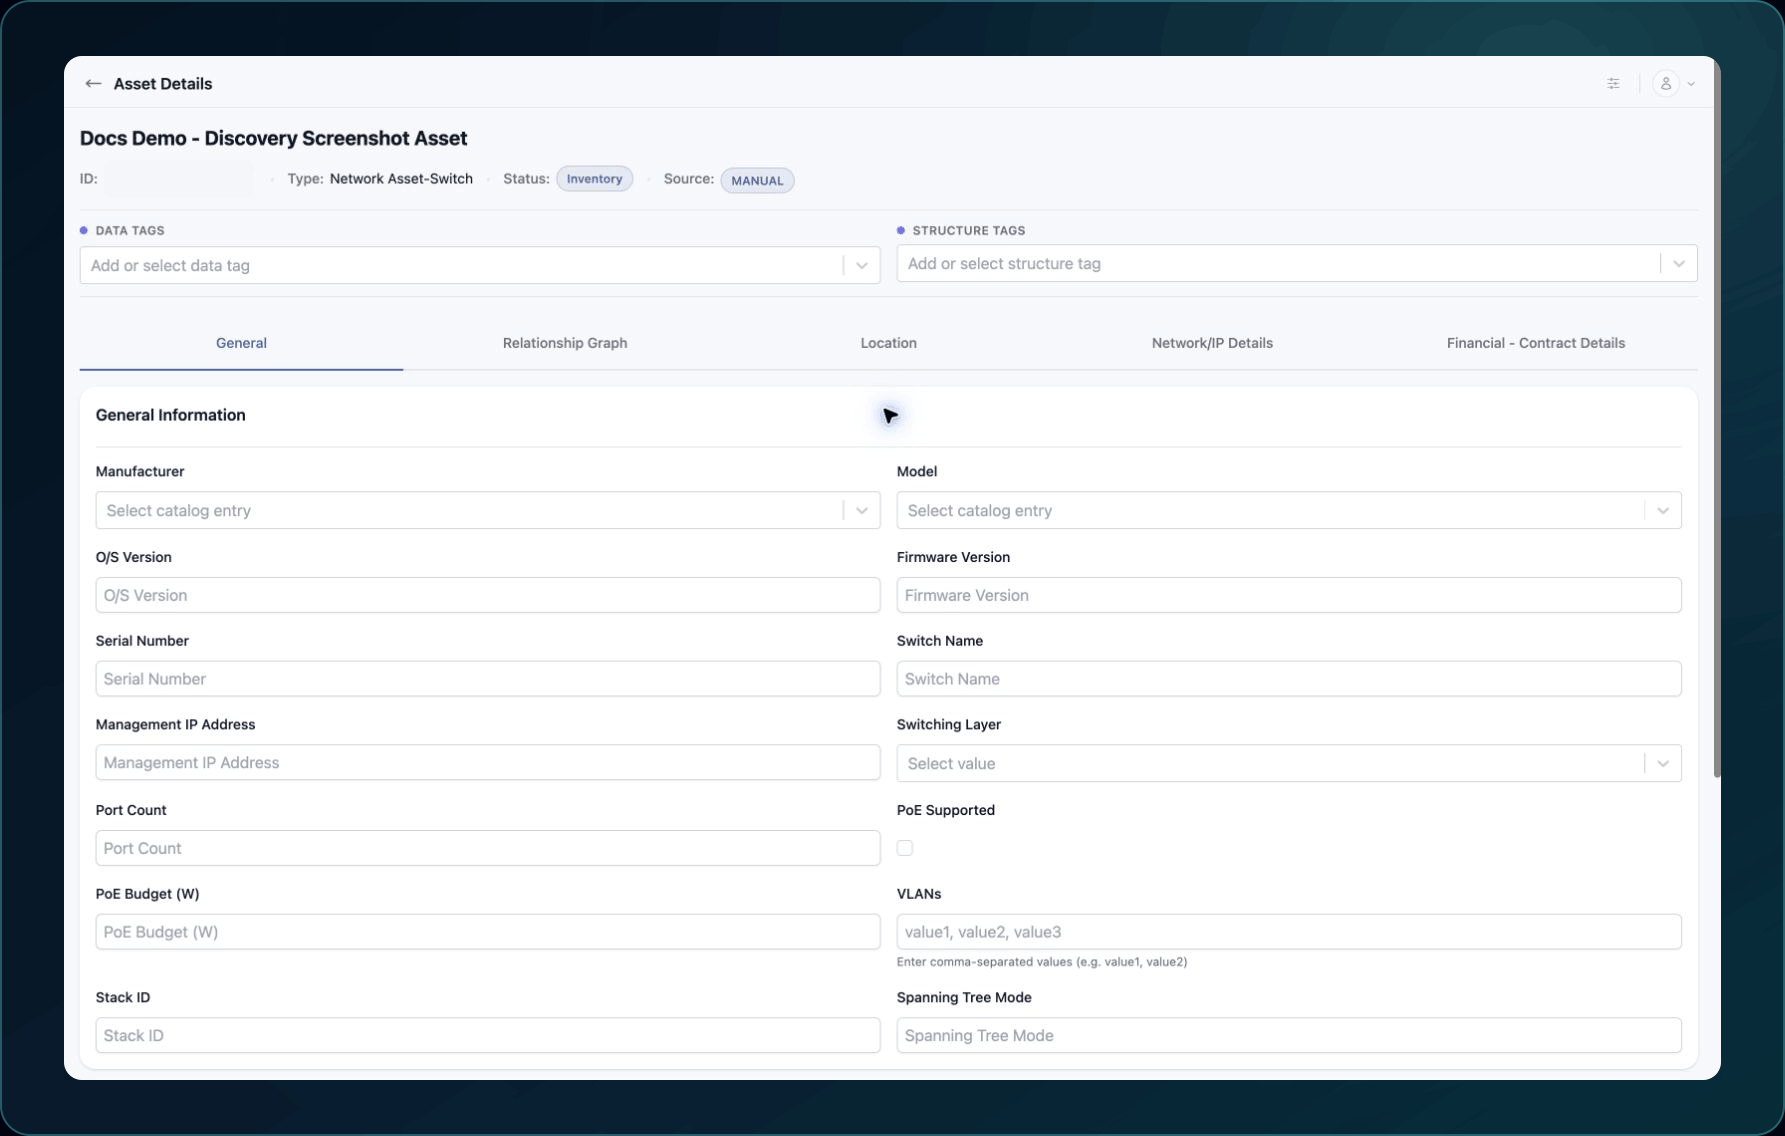Click into the O/S Version field
Screen dimensions: 1785x1136
(x=488, y=595)
